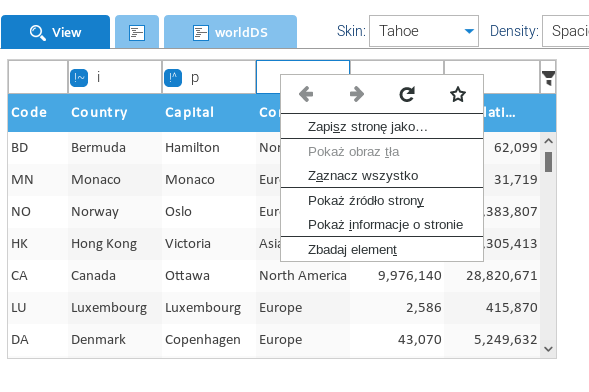Choose 'Zaznacz wszystko' menu entry
This screenshot has width=589, height=392.
382,175
